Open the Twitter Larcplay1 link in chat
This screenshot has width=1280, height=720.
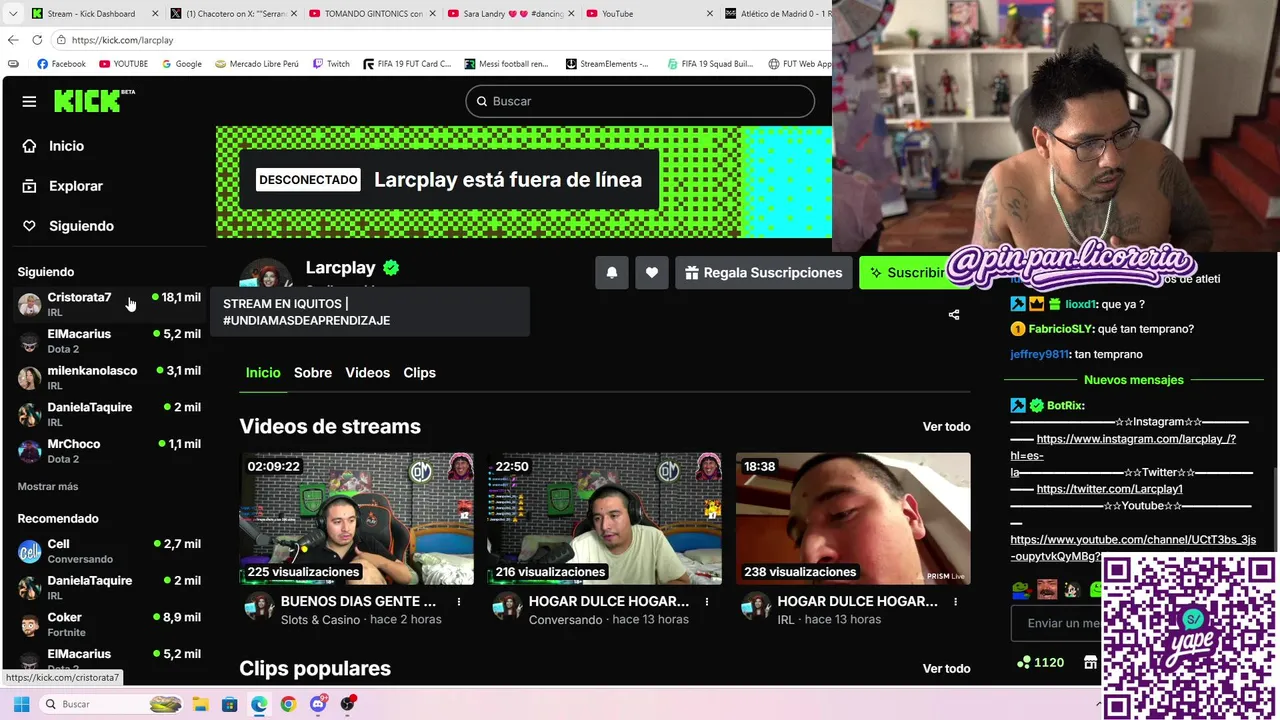pyautogui.click(x=1109, y=489)
